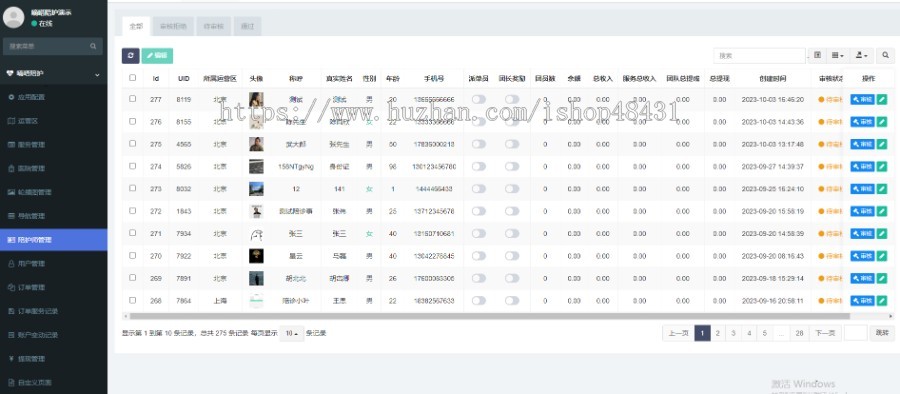Click the blue 审核 button for Id 269
The image size is (900, 394).
[862, 279]
